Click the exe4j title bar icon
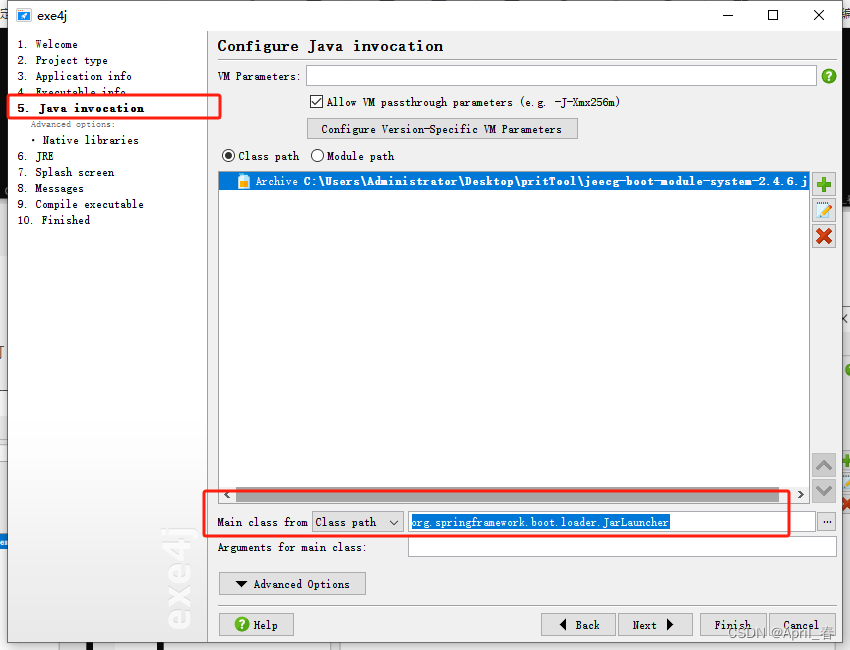Image resolution: width=850 pixels, height=650 pixels. click(x=24, y=15)
